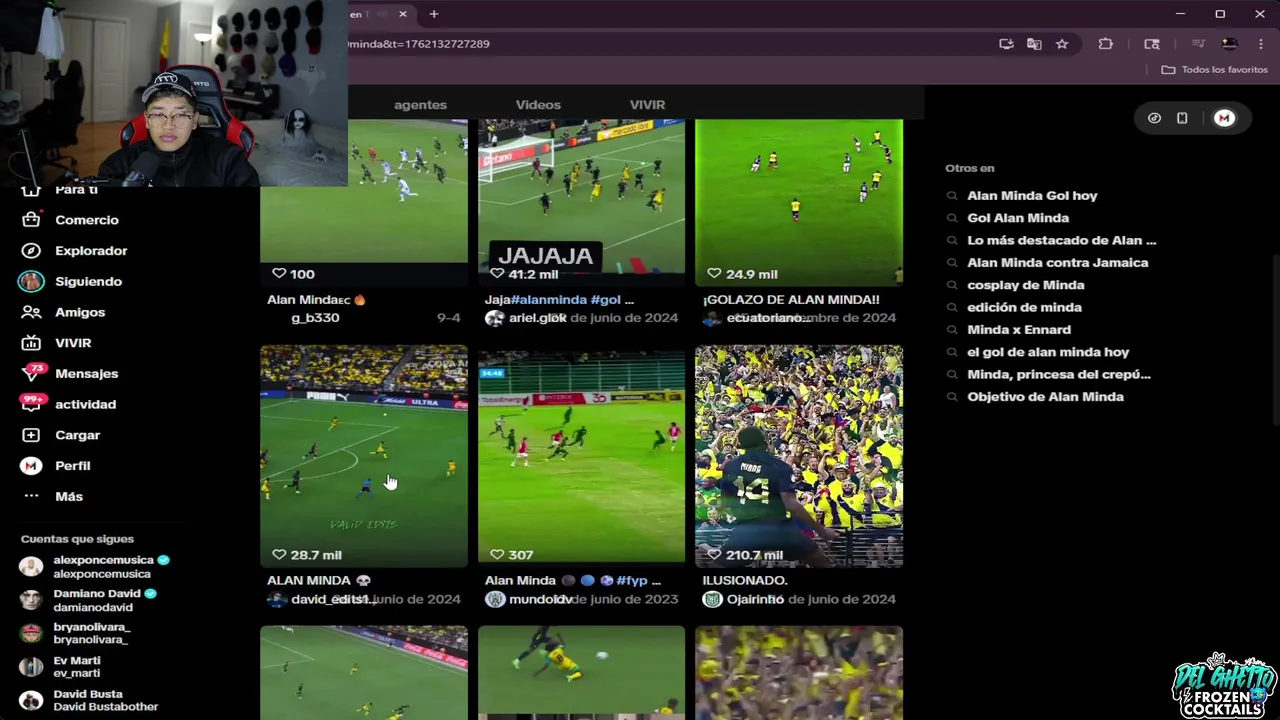
Task: Click the Amigos people icon
Action: (x=31, y=312)
